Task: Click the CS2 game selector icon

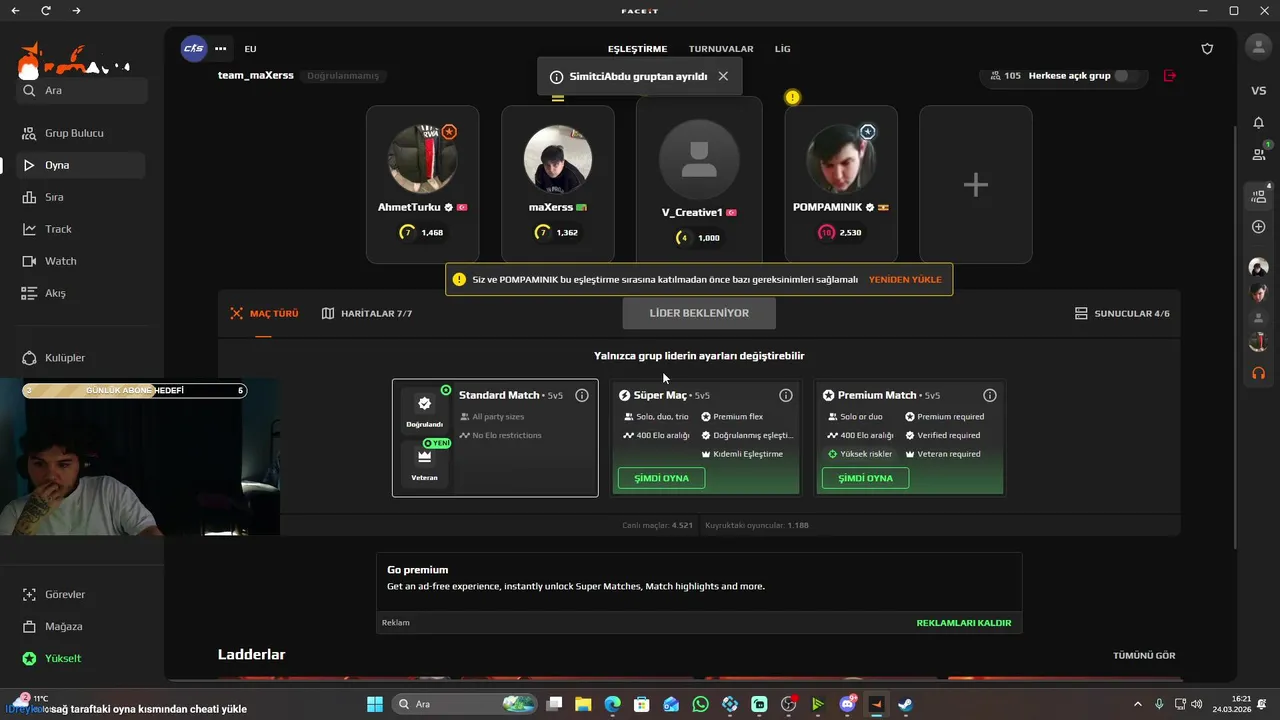Action: (x=193, y=48)
